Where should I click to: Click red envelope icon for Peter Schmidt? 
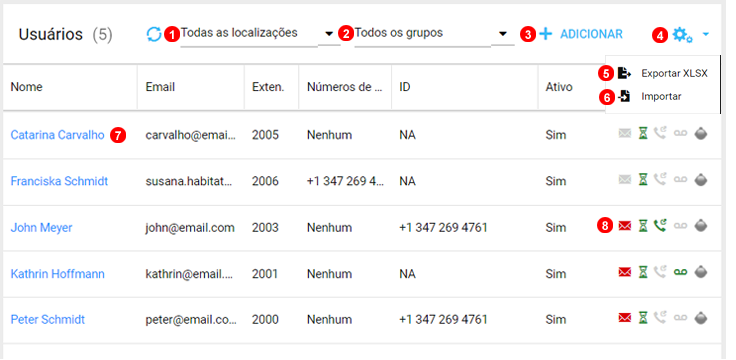624,318
